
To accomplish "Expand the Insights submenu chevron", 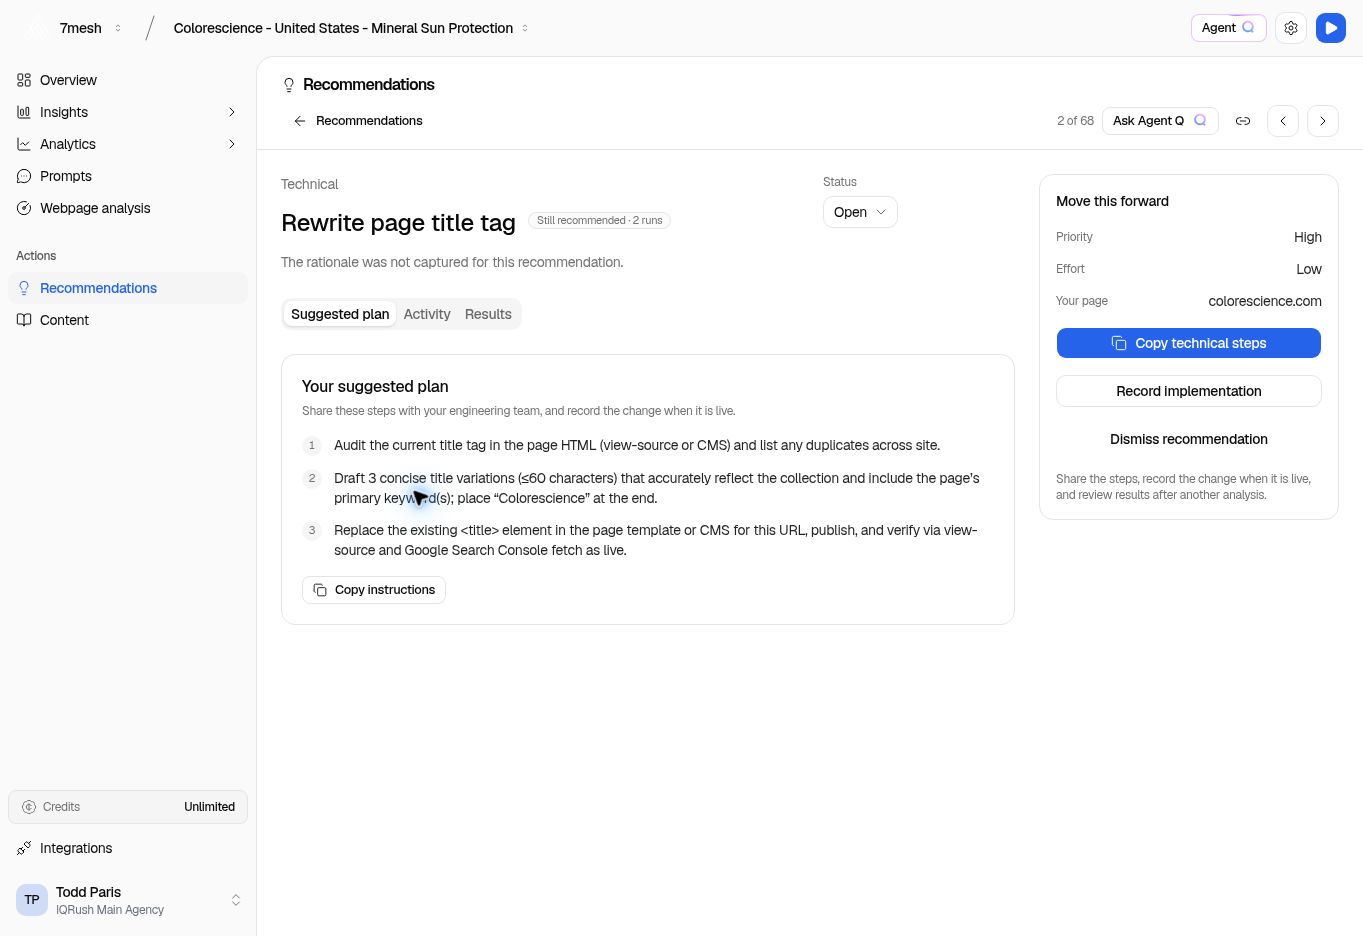I will 232,112.
